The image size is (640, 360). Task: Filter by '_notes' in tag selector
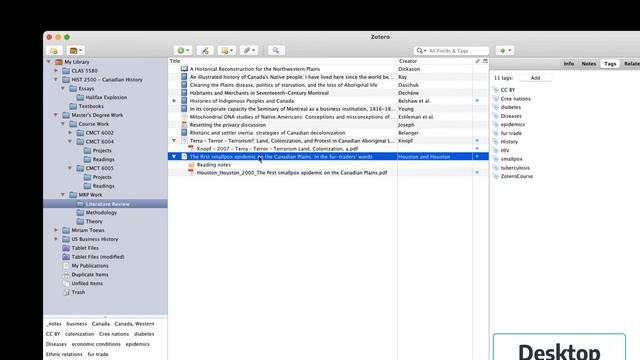tap(53, 324)
